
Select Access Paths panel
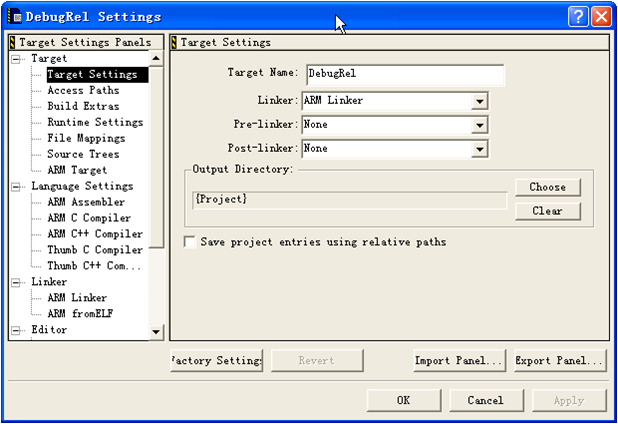click(x=82, y=90)
